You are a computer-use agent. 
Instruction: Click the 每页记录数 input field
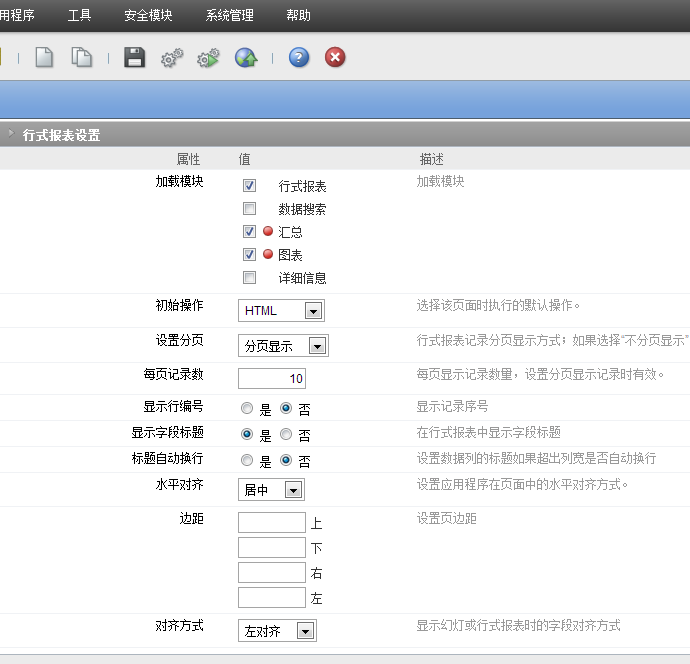tap(272, 378)
